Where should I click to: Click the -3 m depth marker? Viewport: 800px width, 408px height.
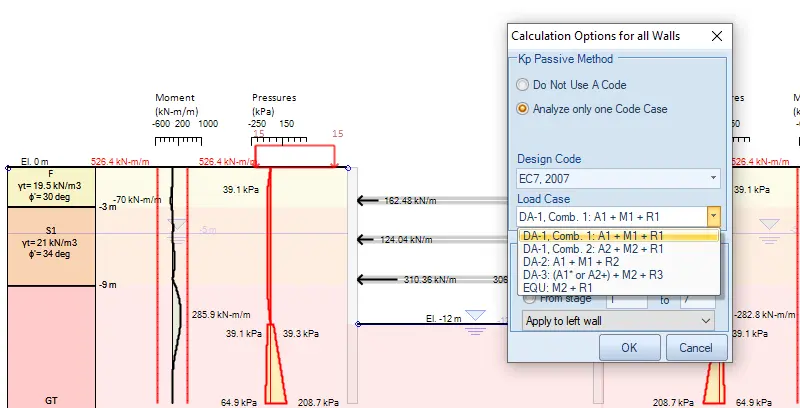pyautogui.click(x=107, y=207)
